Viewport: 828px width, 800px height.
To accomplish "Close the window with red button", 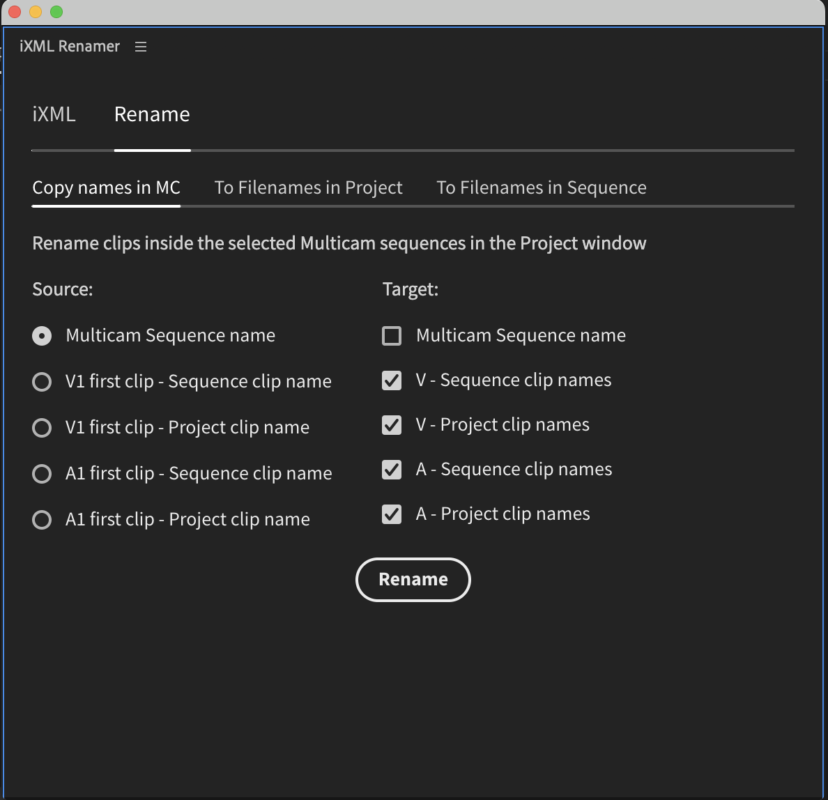I will [x=14, y=12].
